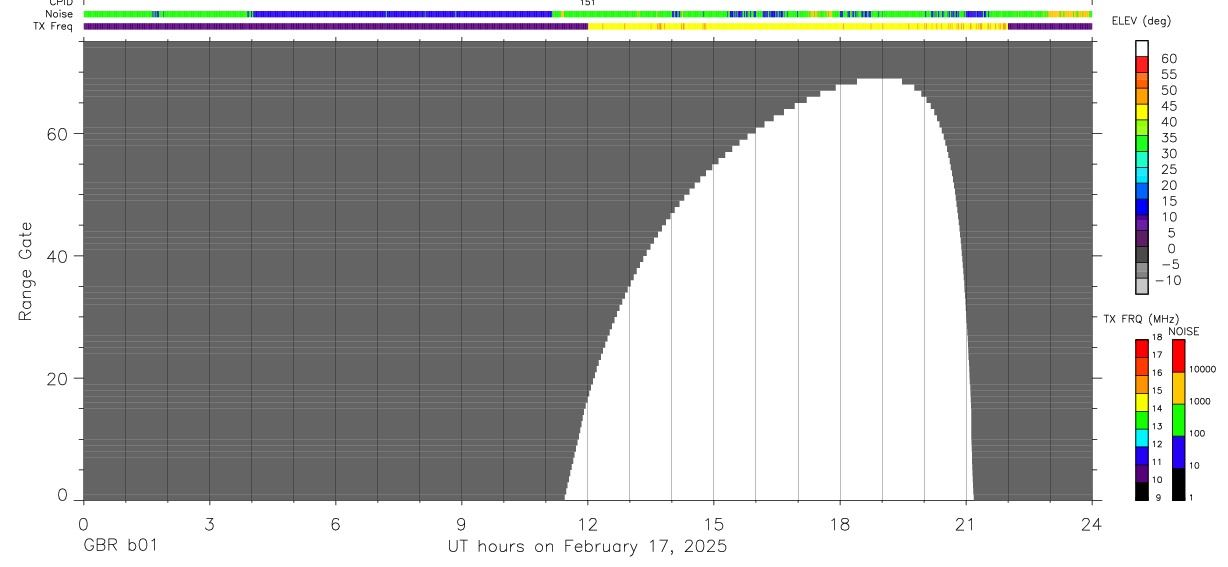
Task: Select blue swatch in NOISE color bar
Action: click(1178, 452)
